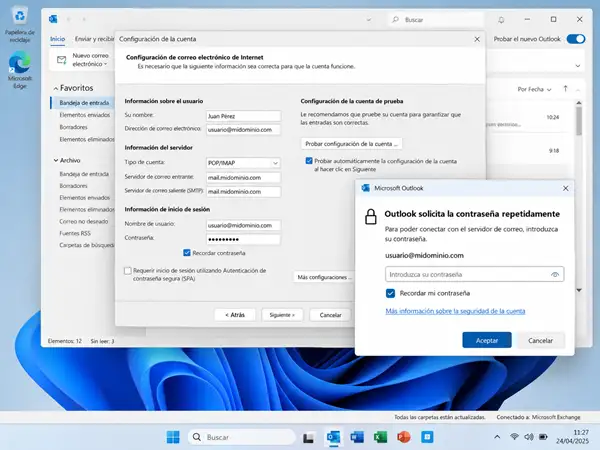Image resolution: width=600 pixels, height=450 pixels.
Task: Open Windows Start menu
Action: click(x=173, y=437)
